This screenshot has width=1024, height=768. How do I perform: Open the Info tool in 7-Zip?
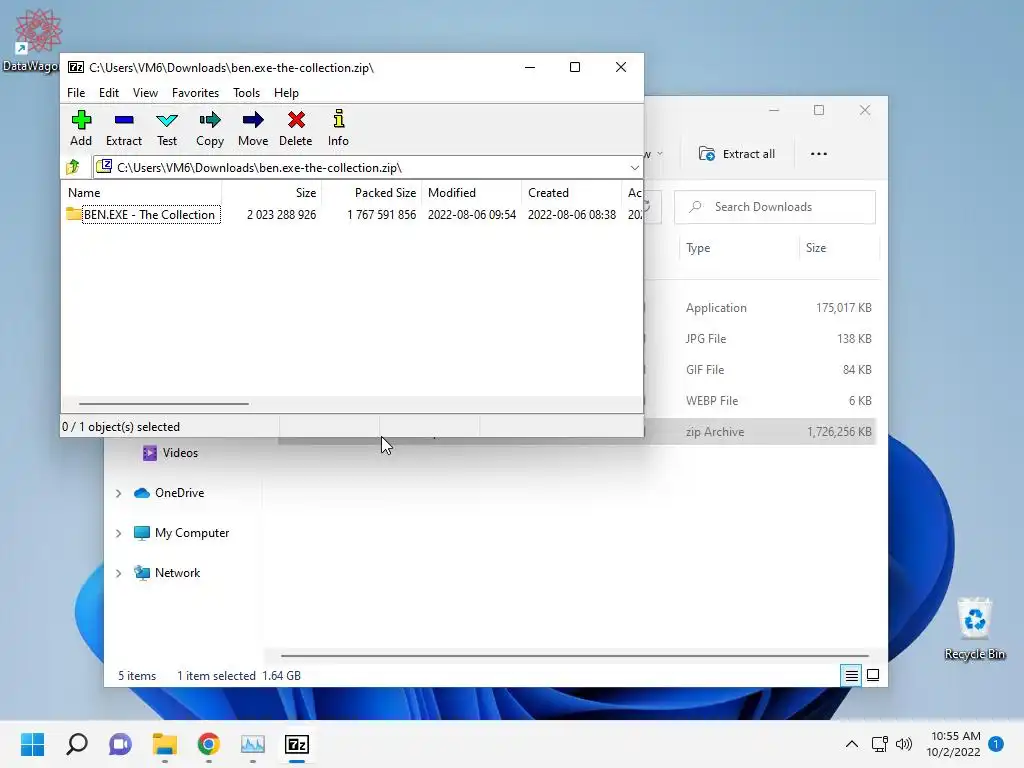[x=338, y=128]
